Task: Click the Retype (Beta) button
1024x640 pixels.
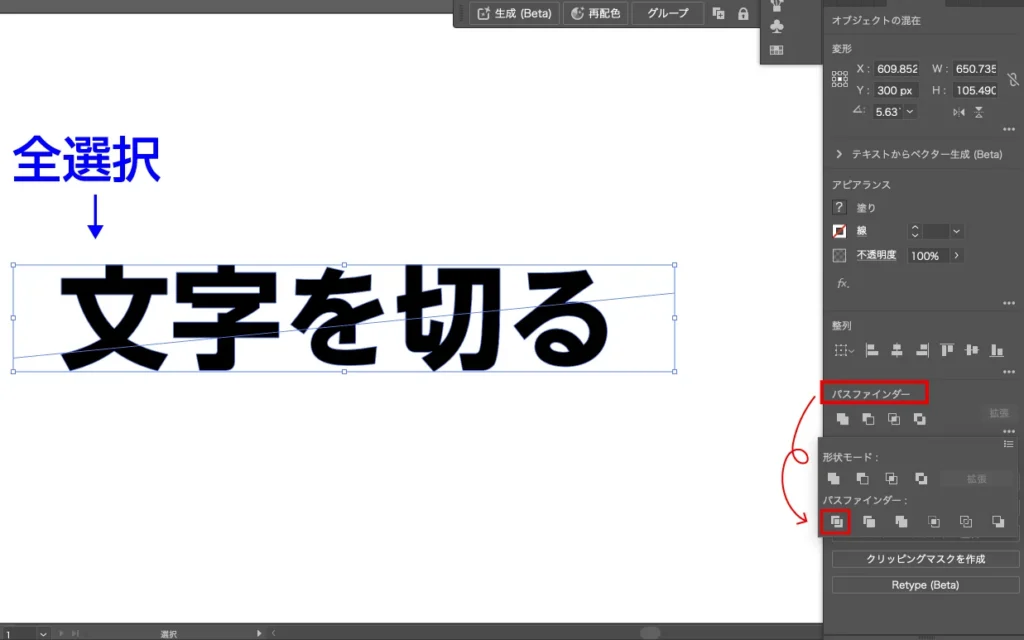Action: (x=925, y=585)
